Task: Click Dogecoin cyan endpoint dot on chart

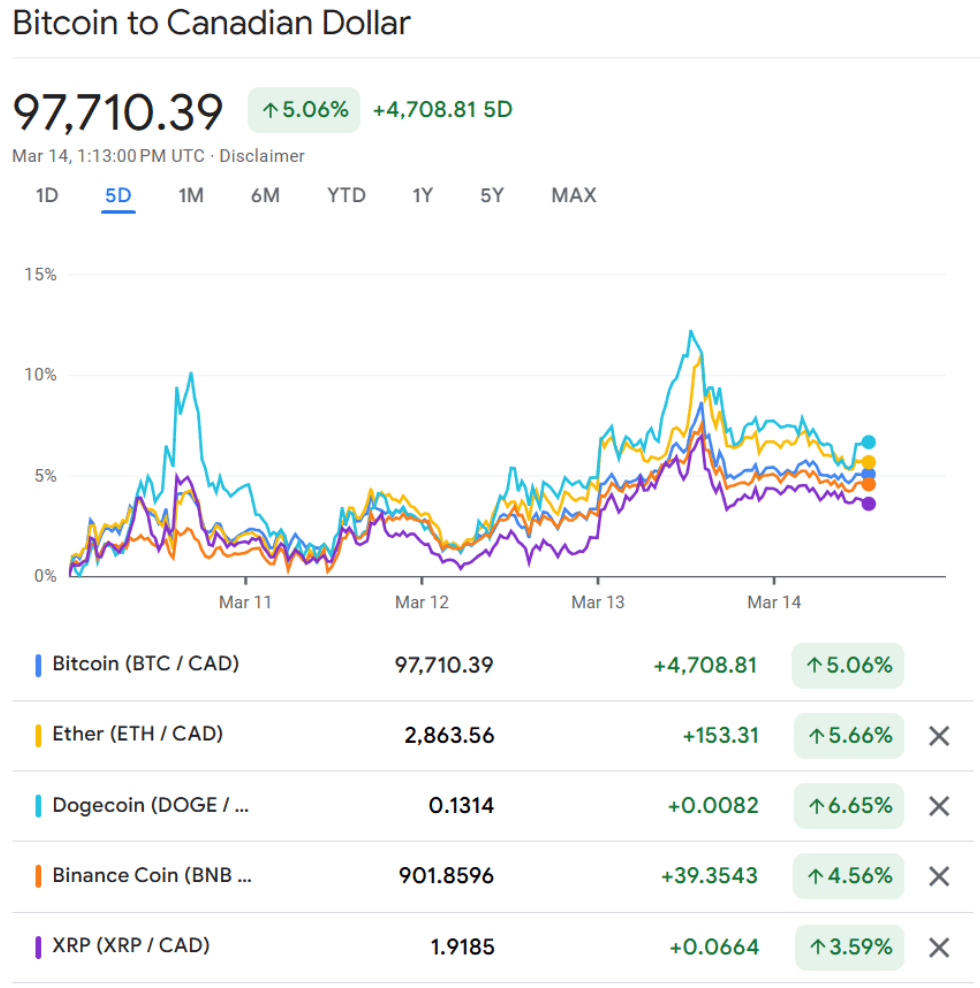Action: click(x=868, y=442)
